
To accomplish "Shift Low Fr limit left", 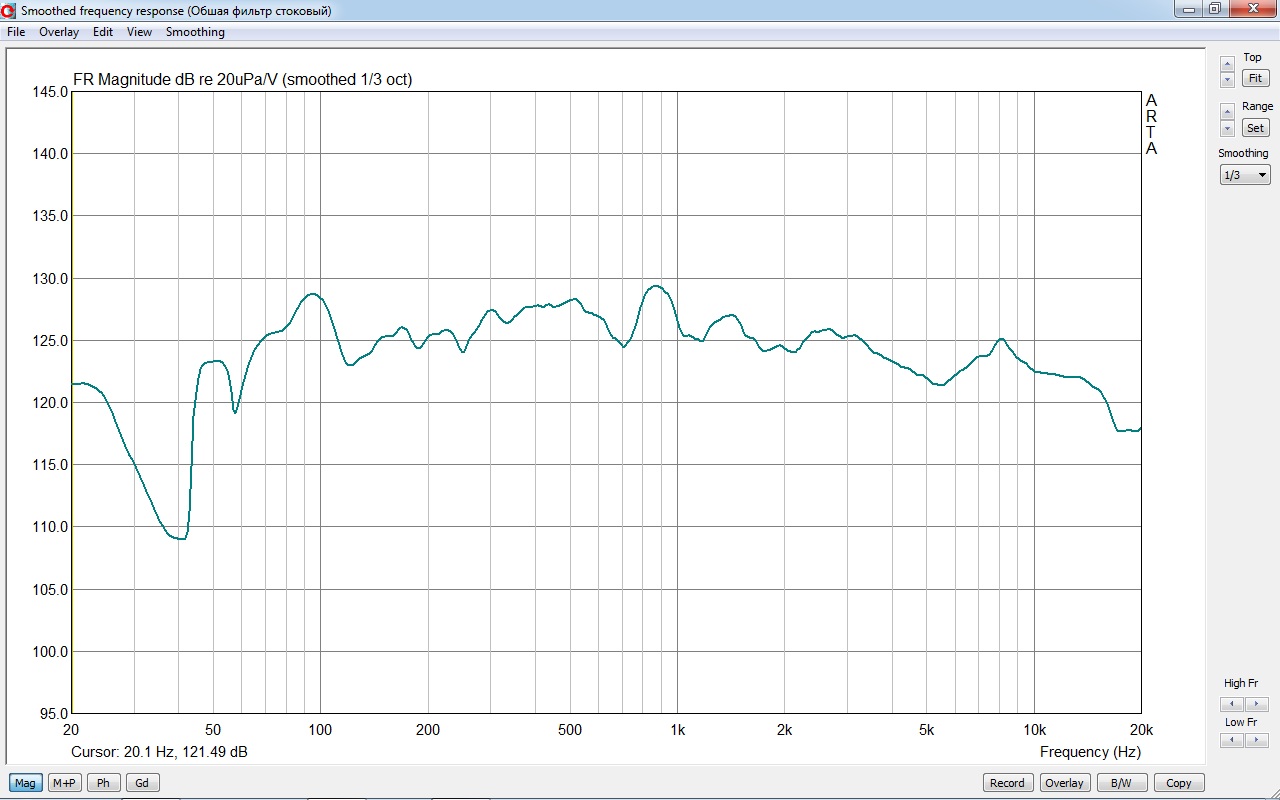I will tap(1233, 740).
